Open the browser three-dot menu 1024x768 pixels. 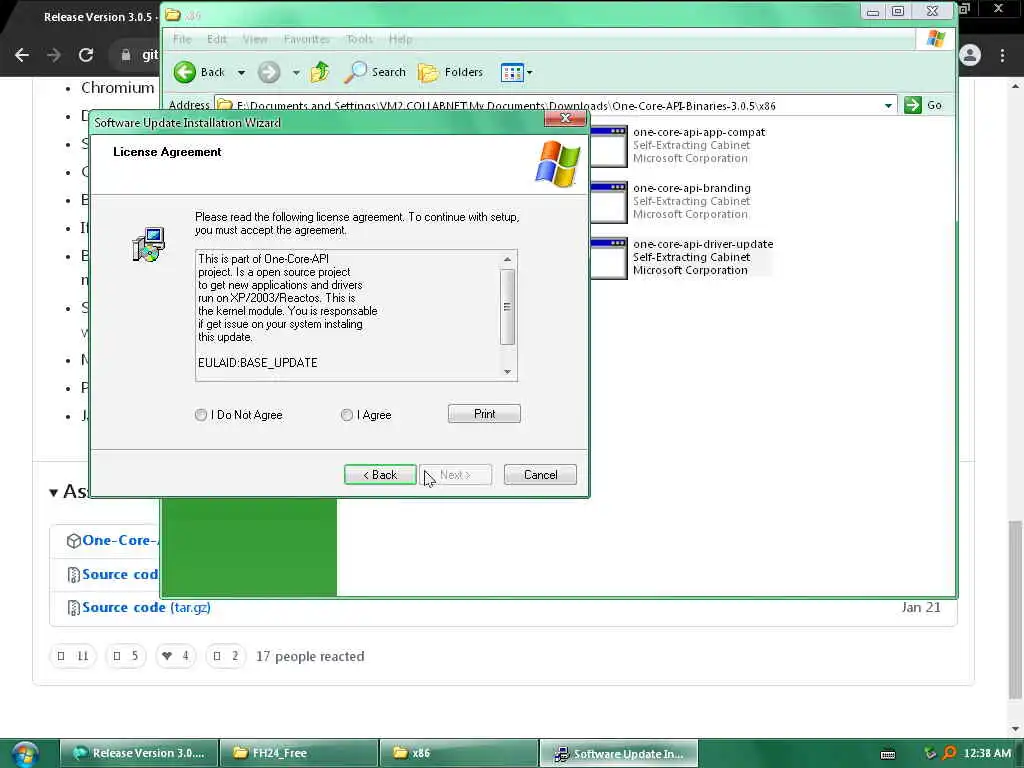coord(1002,55)
